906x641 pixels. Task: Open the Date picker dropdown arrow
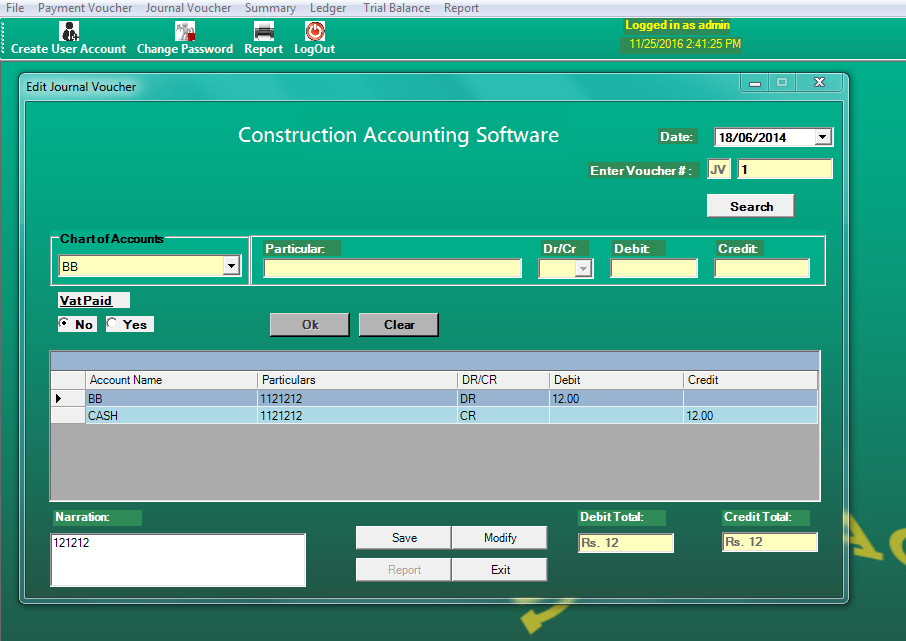click(x=823, y=137)
